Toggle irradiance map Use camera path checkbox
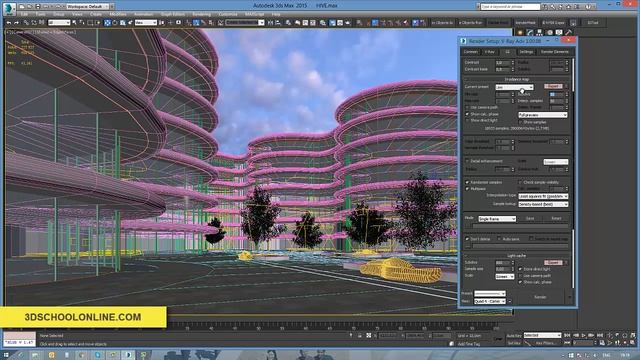Image resolution: width=640 pixels, height=360 pixels. pos(467,107)
